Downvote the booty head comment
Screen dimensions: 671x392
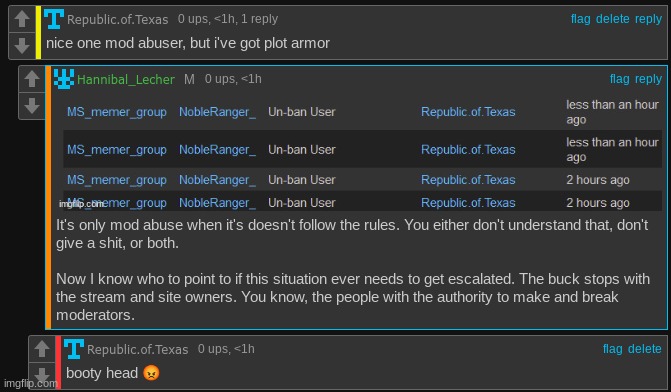(x=42, y=375)
